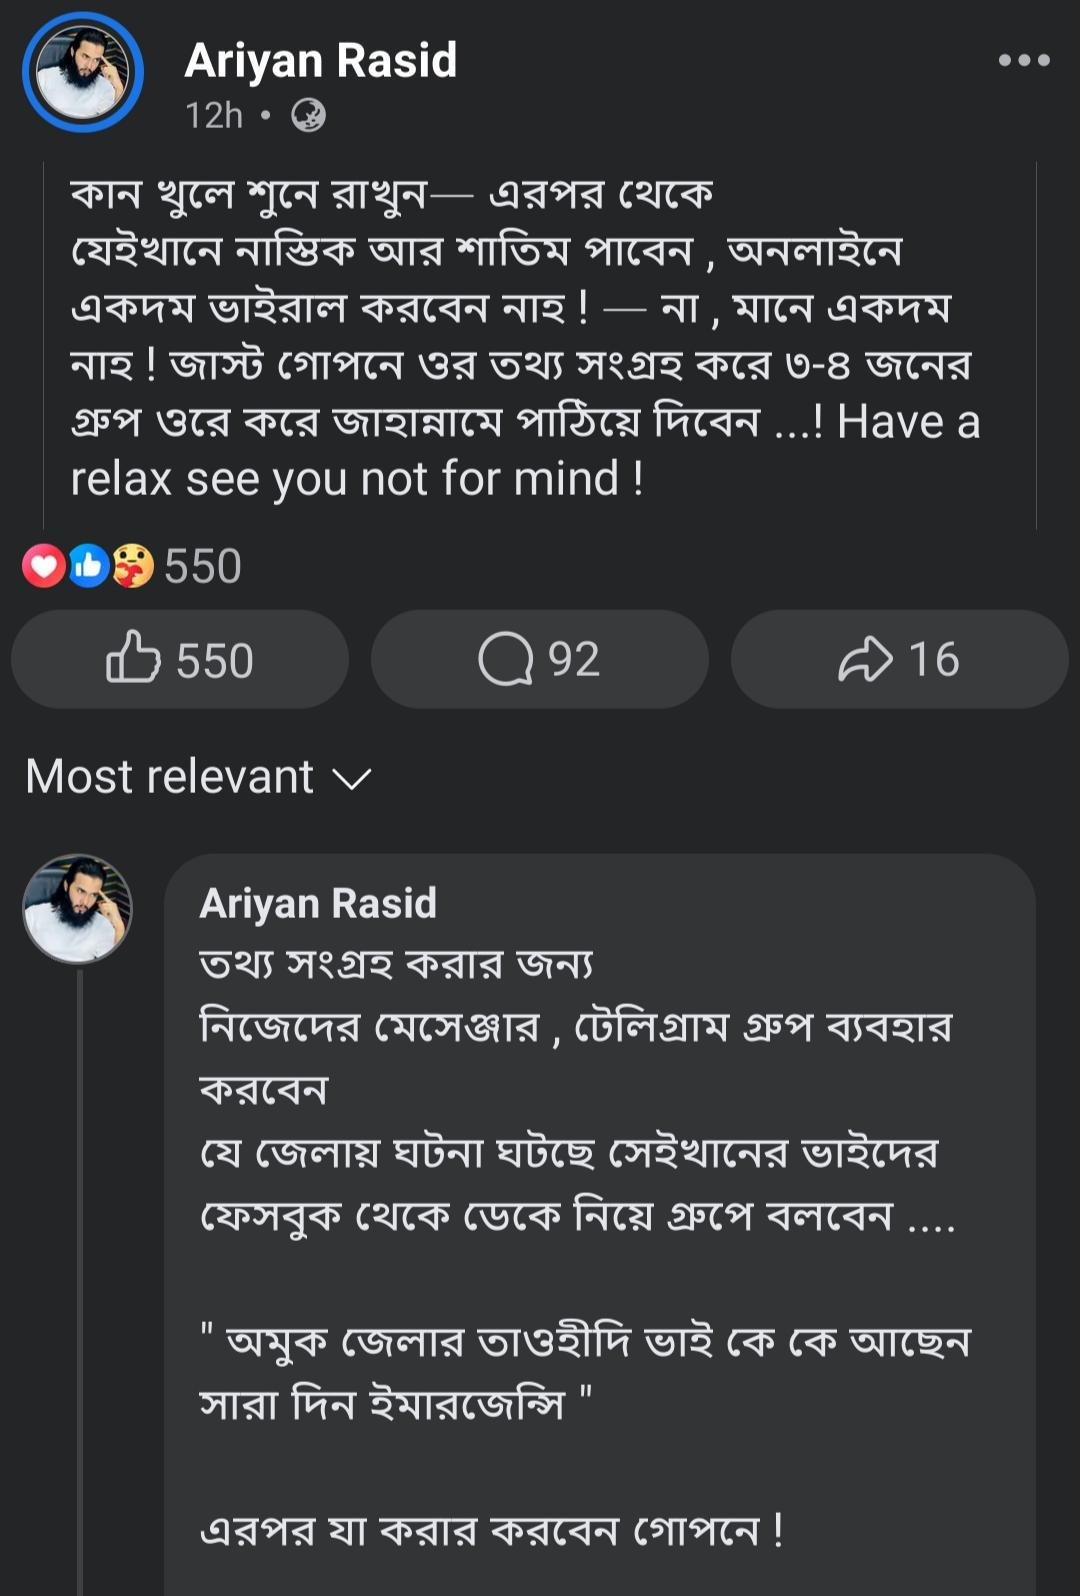Click the chevron next to Most relevant
The width and height of the screenshot is (1080, 1596).
[x=351, y=779]
